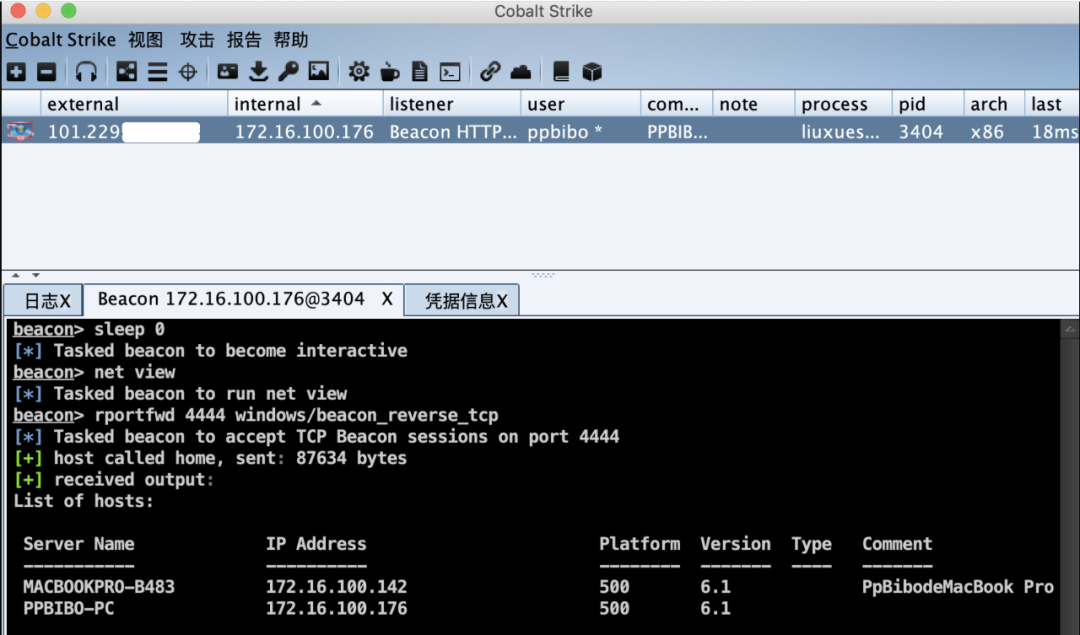The image size is (1080, 635).
Task: Sort sessions by the note column
Action: [754, 103]
